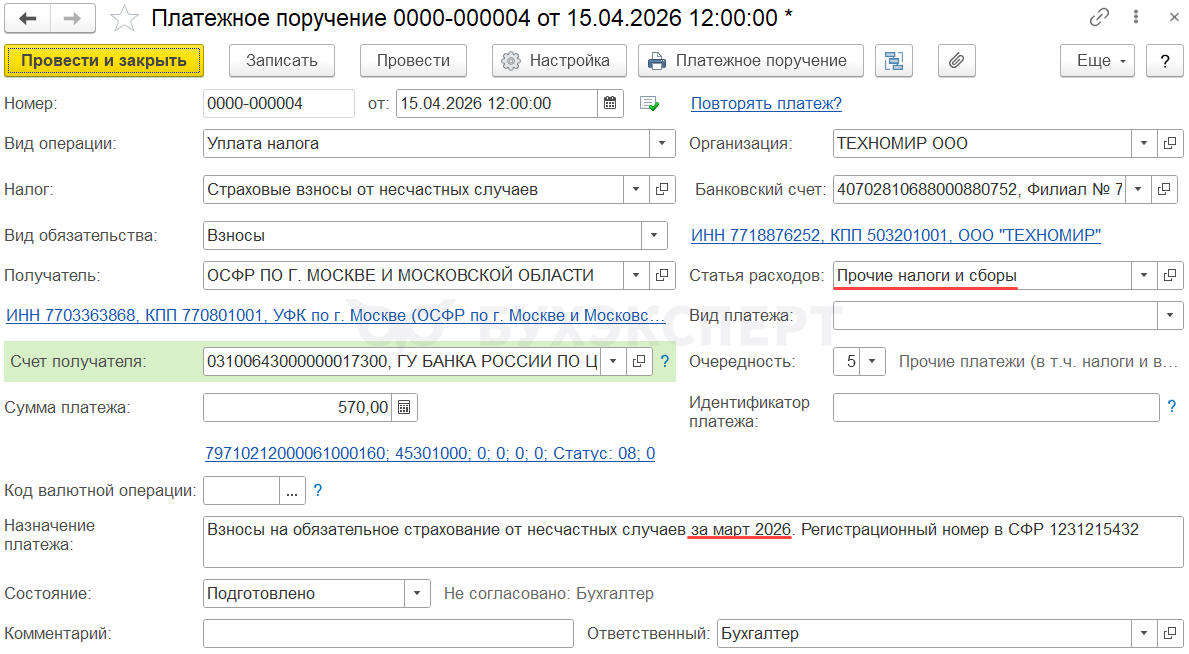Screen dimensions: 1189x654
Task: Copy link to document chain icon
Action: [x=1099, y=17]
